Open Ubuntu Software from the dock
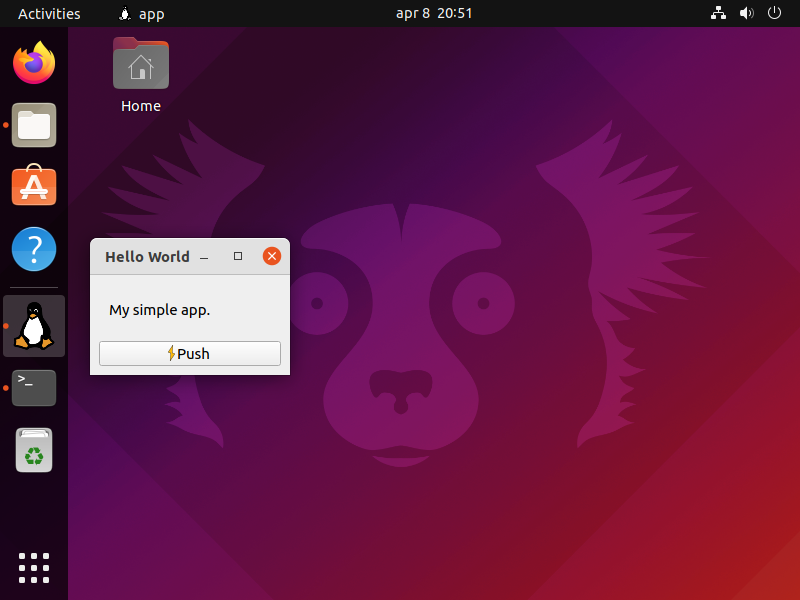This screenshot has width=800, height=600. pos(34,185)
